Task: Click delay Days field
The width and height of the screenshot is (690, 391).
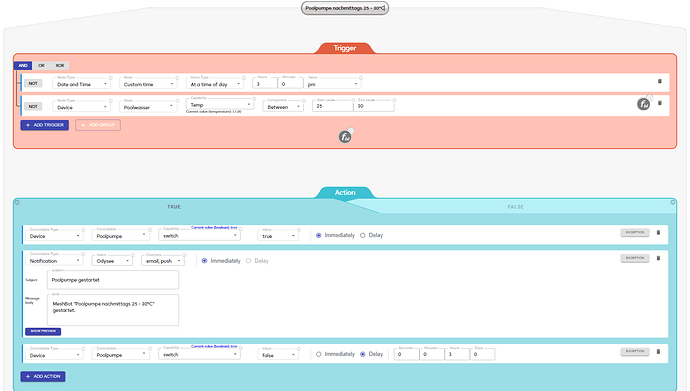Action: 482,354
